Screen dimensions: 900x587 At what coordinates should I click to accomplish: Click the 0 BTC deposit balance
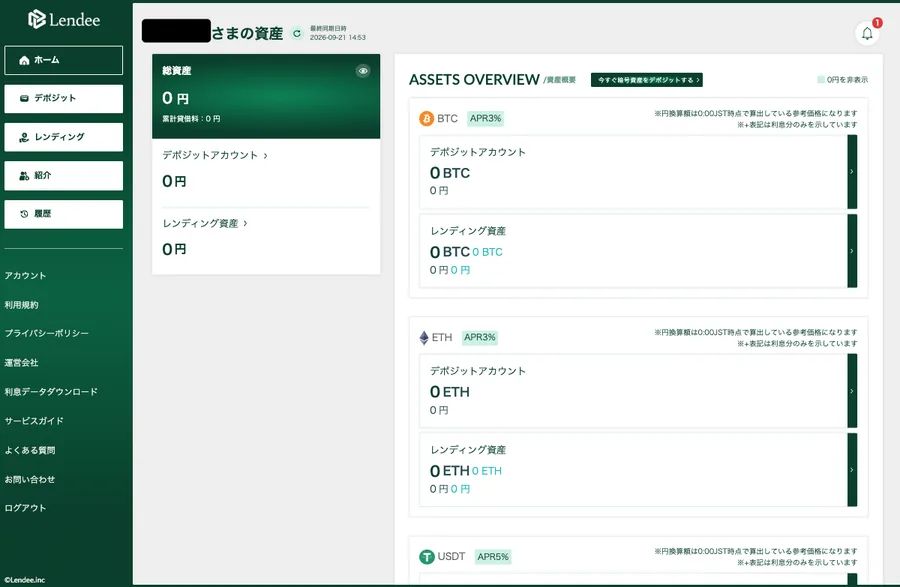(x=450, y=173)
